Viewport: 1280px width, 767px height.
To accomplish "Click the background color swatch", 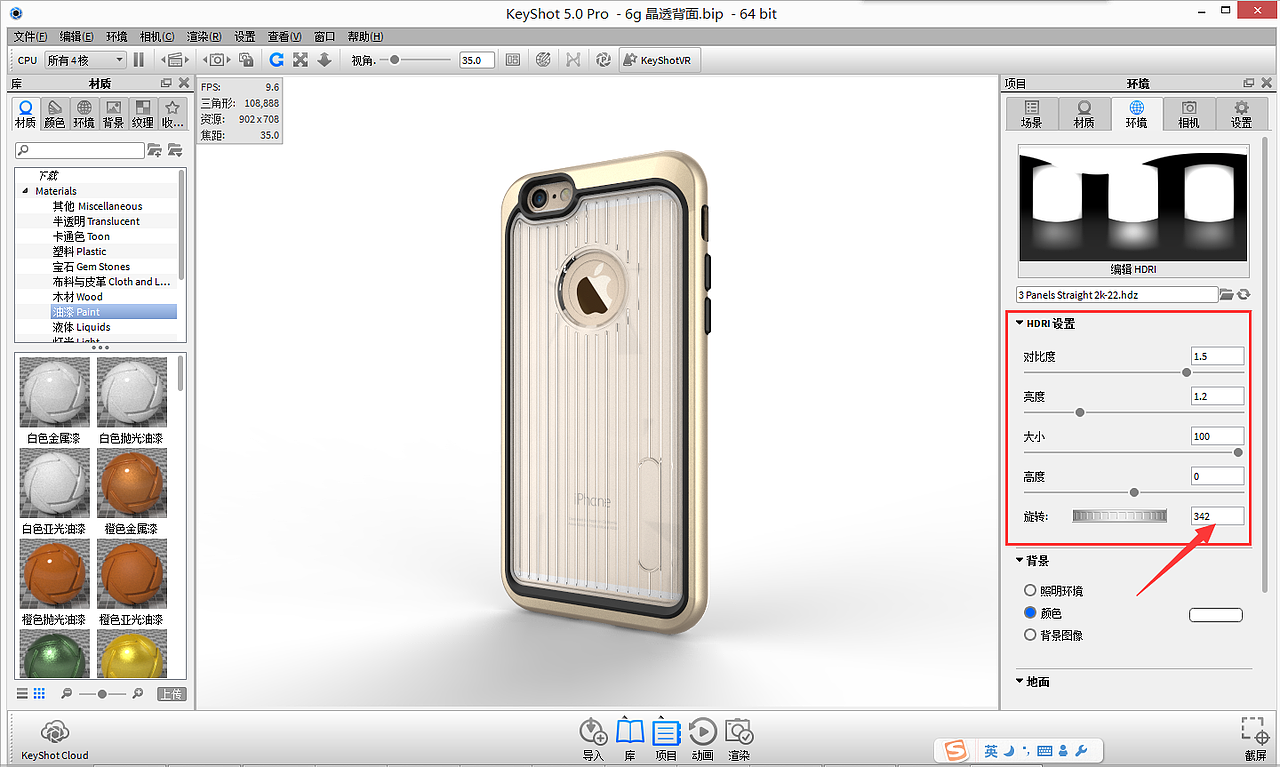I will click(x=1215, y=615).
